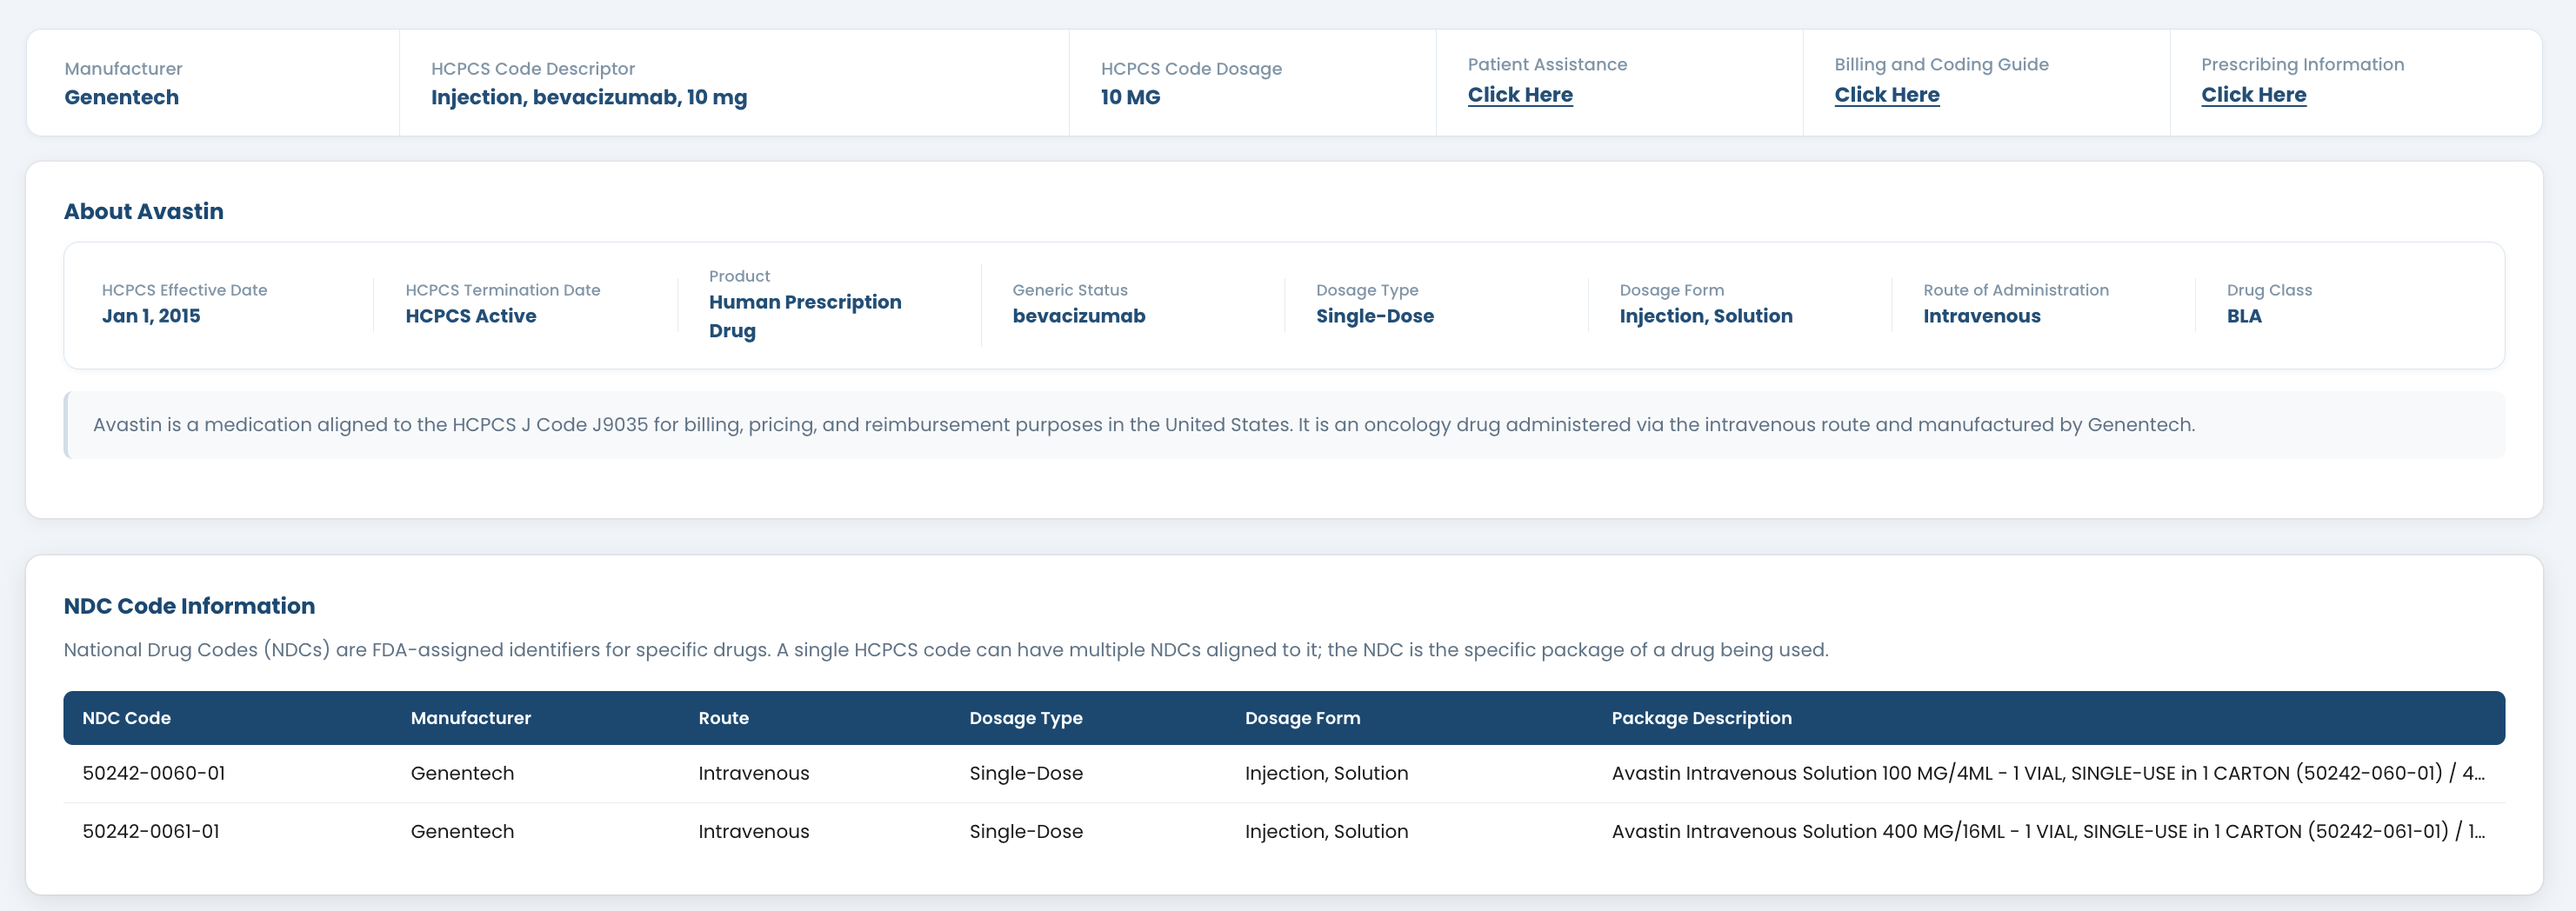Click the Human Prescription Drug product value
The width and height of the screenshot is (2576, 911).
(x=805, y=316)
